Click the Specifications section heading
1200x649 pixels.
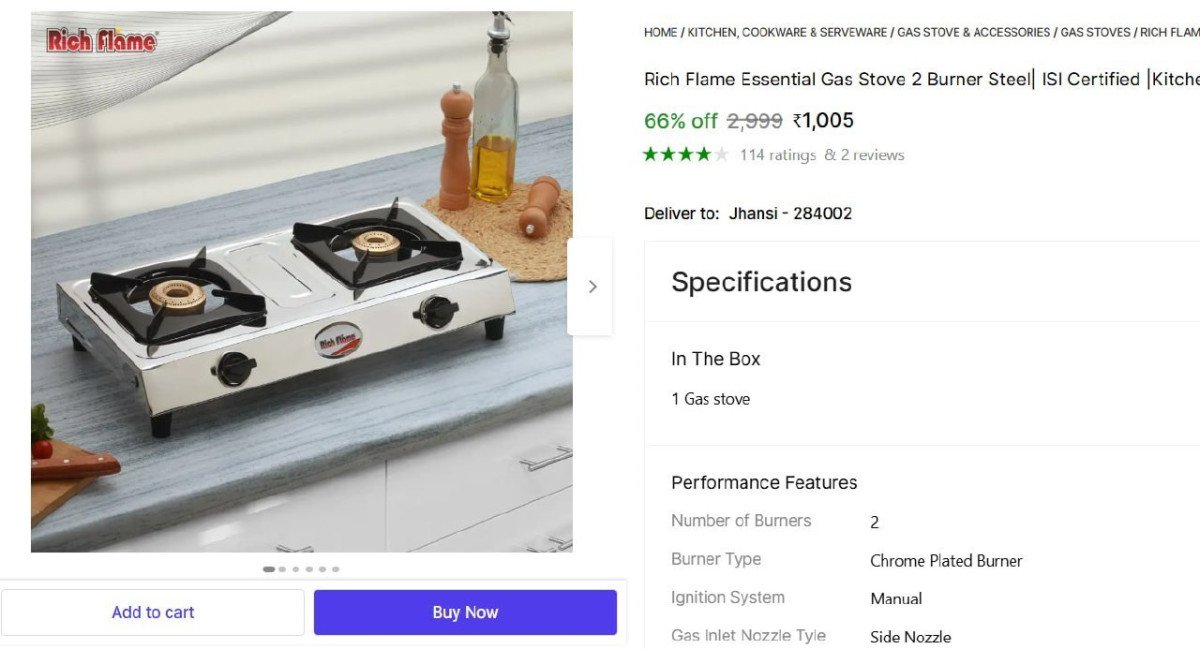(761, 282)
